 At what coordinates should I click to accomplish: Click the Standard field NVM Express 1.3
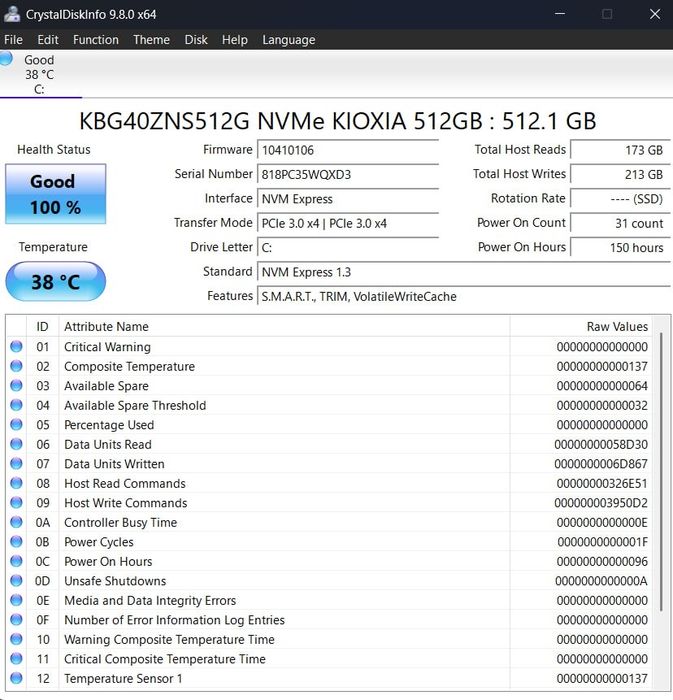click(464, 272)
